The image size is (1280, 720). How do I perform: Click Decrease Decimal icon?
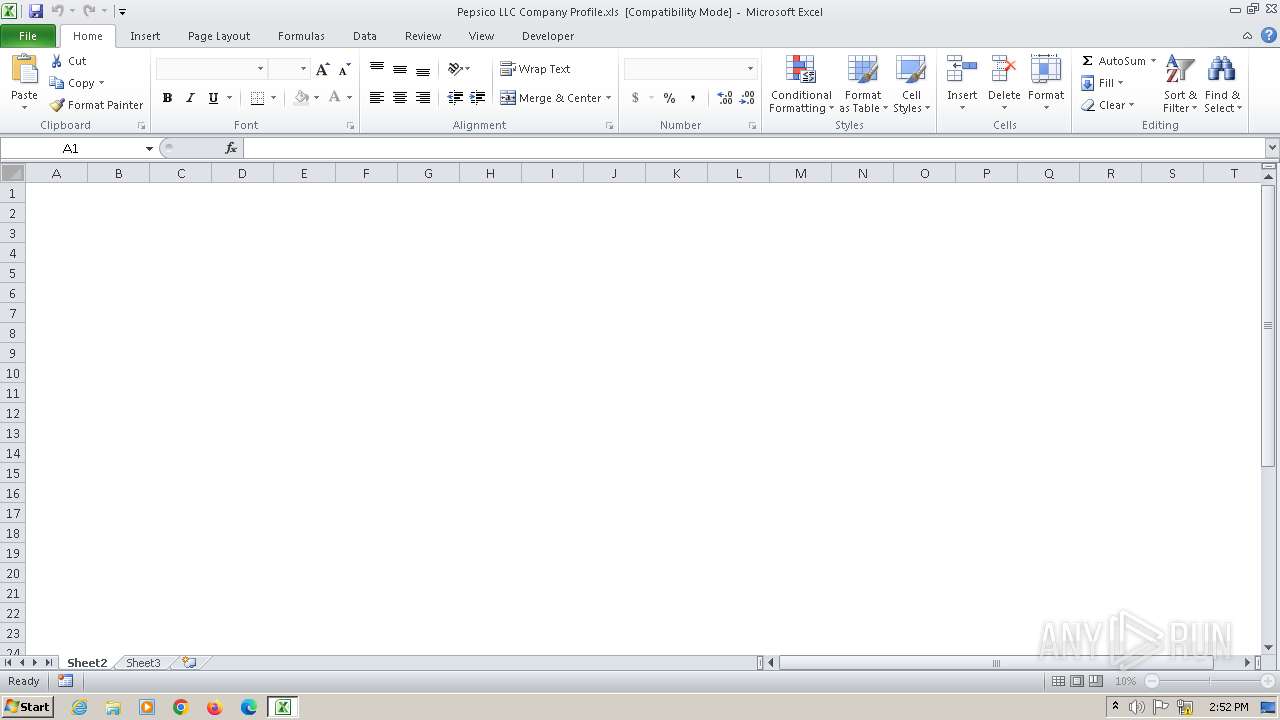748,98
